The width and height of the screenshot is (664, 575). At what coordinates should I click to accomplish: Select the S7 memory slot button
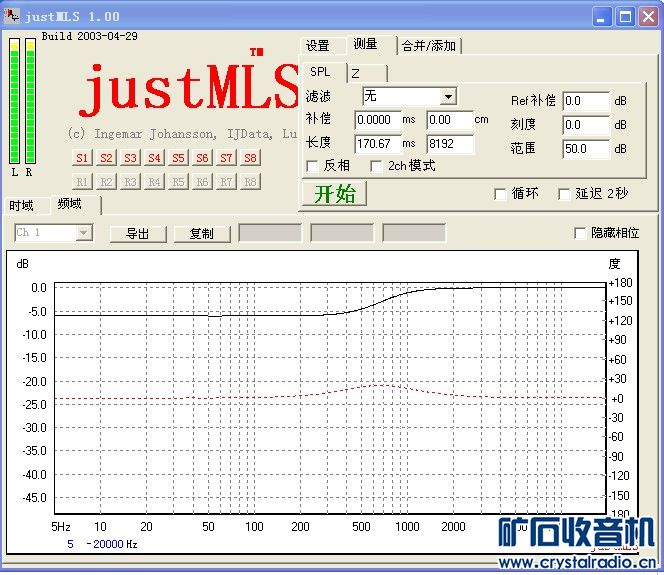pyautogui.click(x=226, y=158)
